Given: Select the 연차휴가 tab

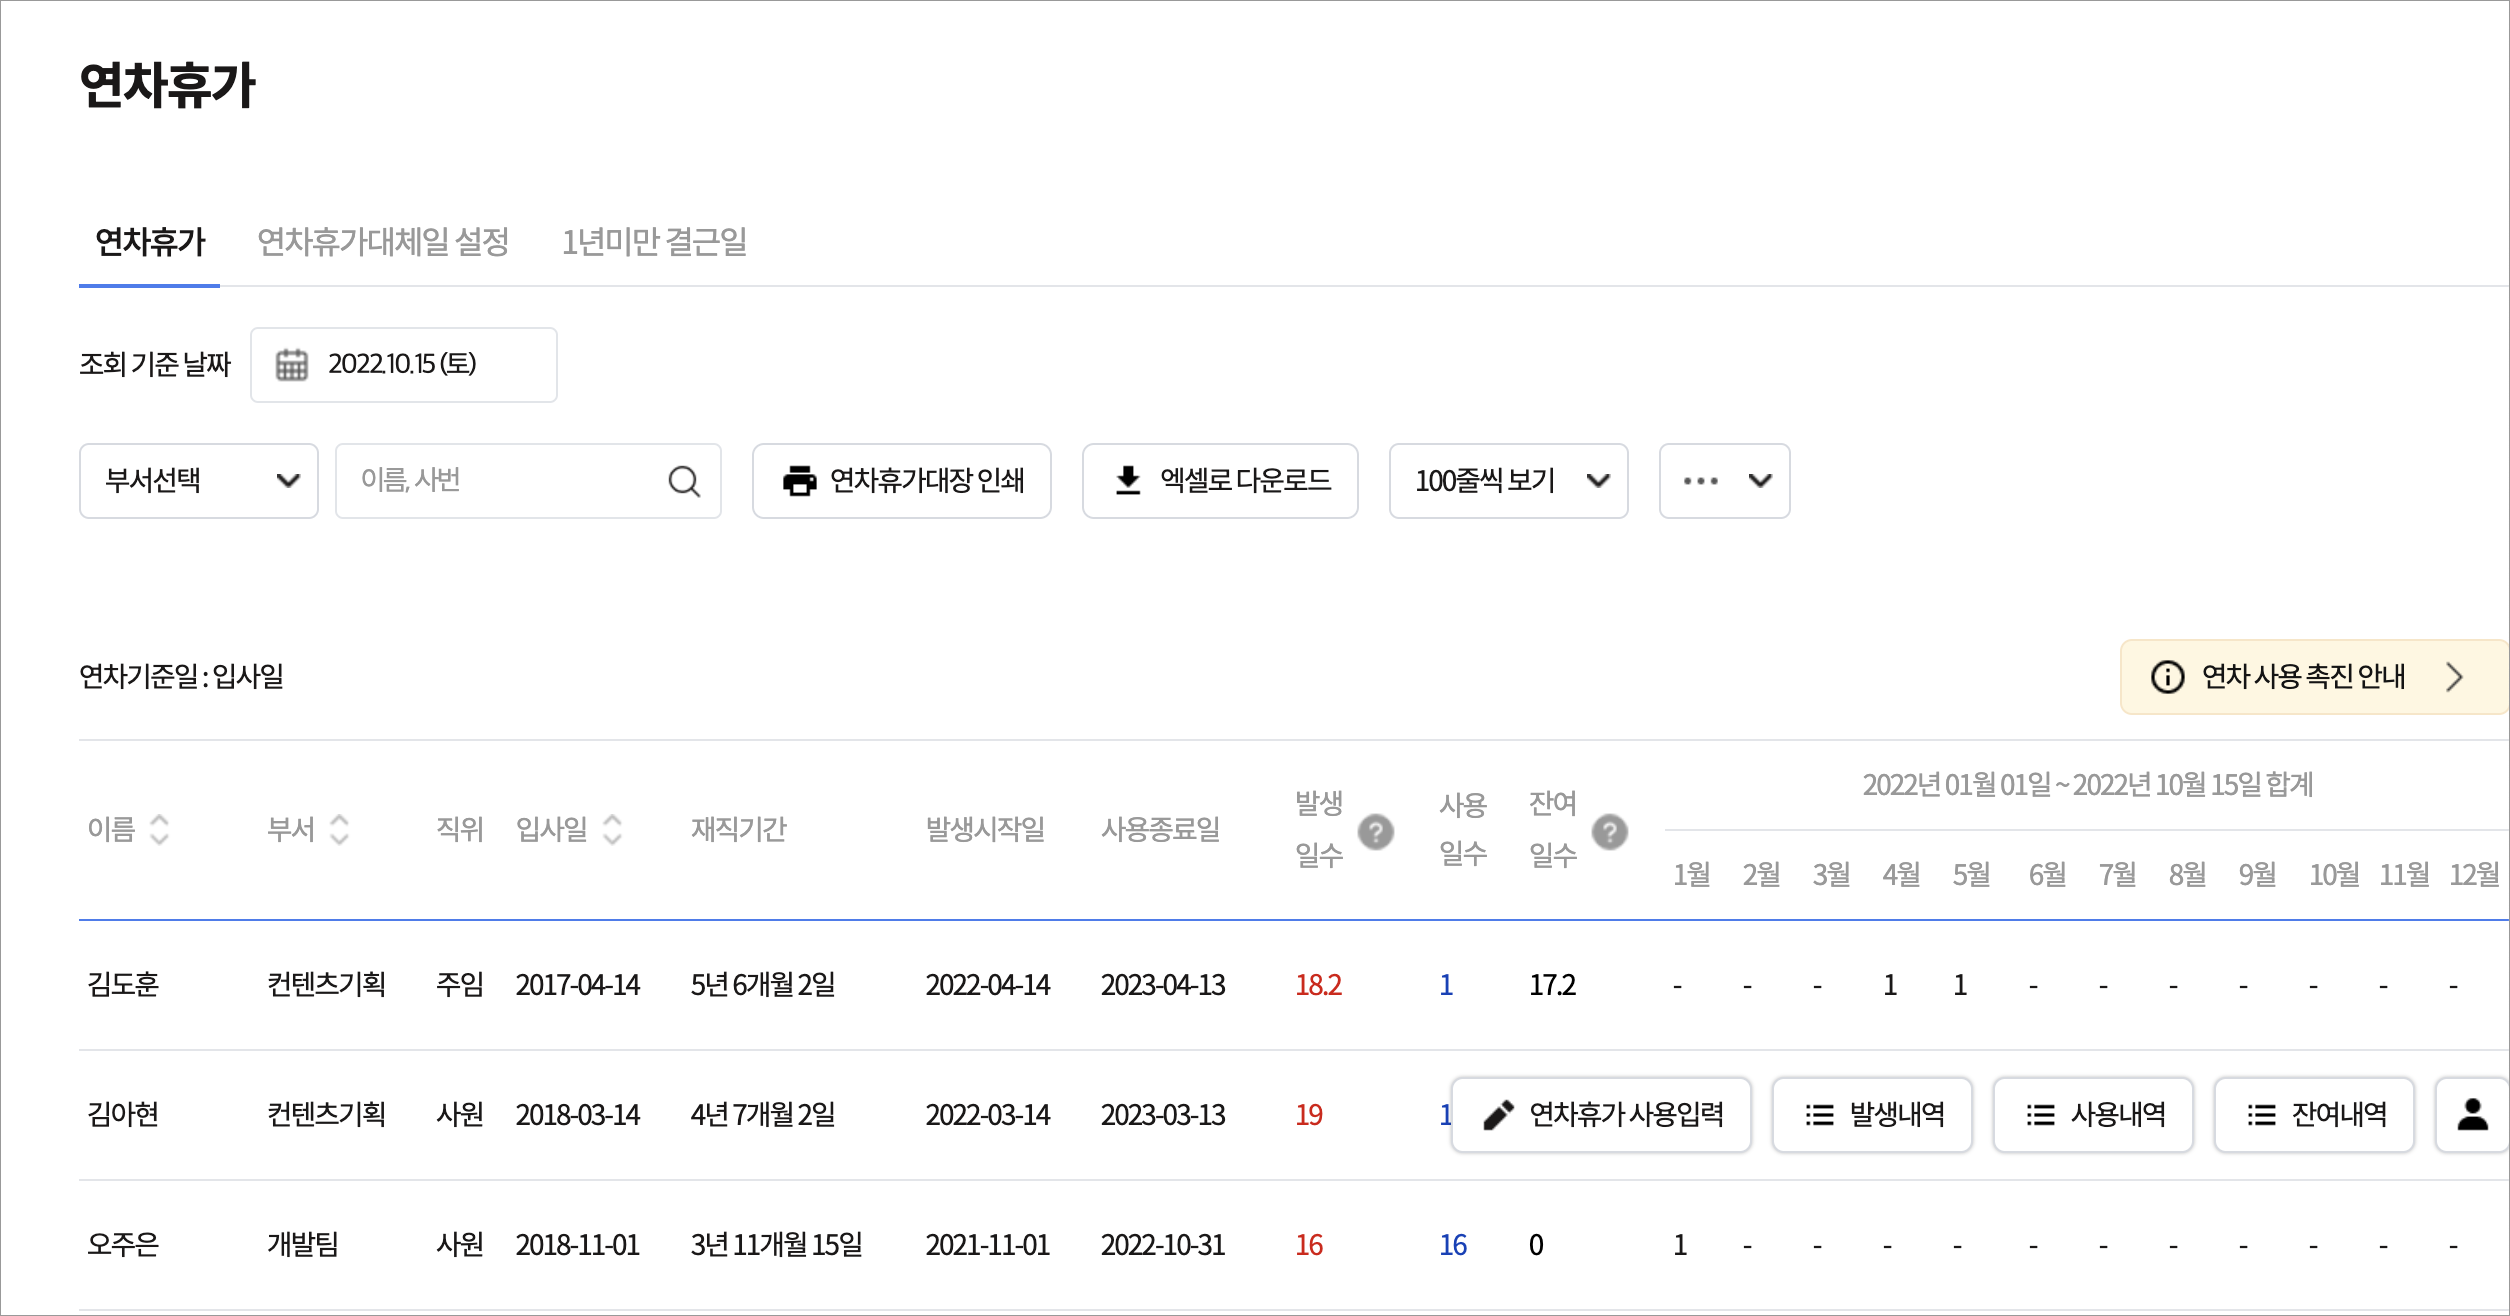Looking at the screenshot, I should tap(150, 242).
